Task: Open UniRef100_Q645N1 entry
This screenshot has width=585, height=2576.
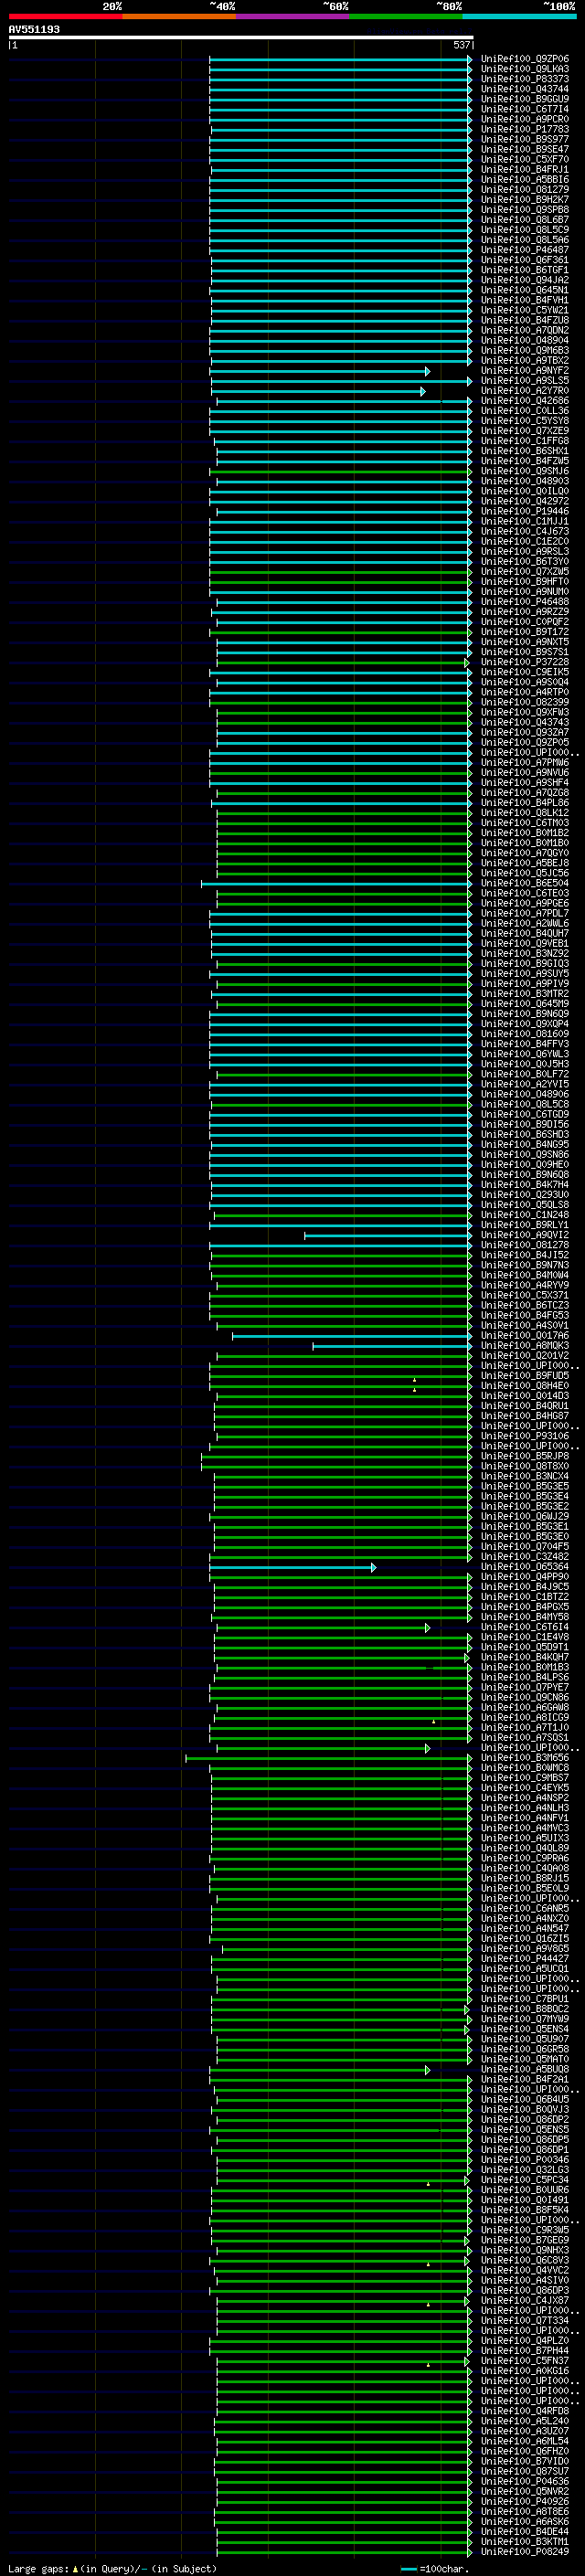Action: [525, 290]
